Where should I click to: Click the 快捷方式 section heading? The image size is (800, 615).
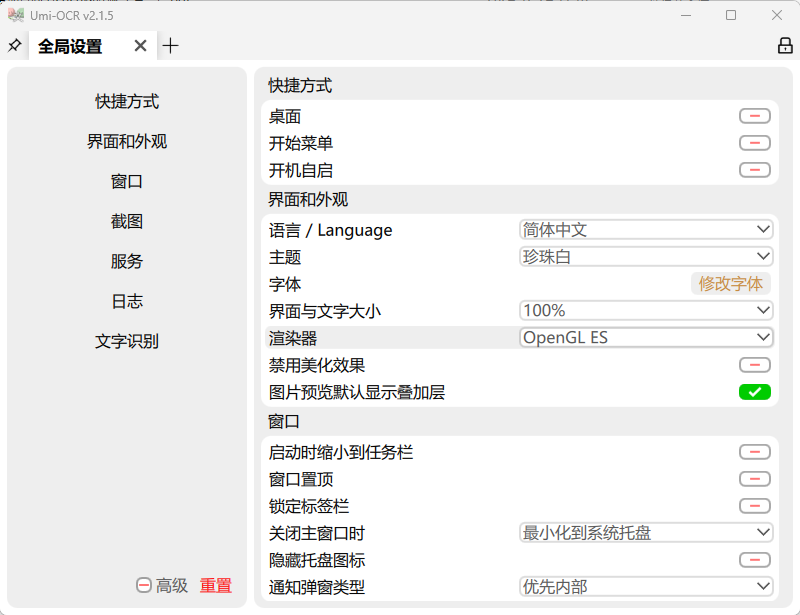point(300,85)
